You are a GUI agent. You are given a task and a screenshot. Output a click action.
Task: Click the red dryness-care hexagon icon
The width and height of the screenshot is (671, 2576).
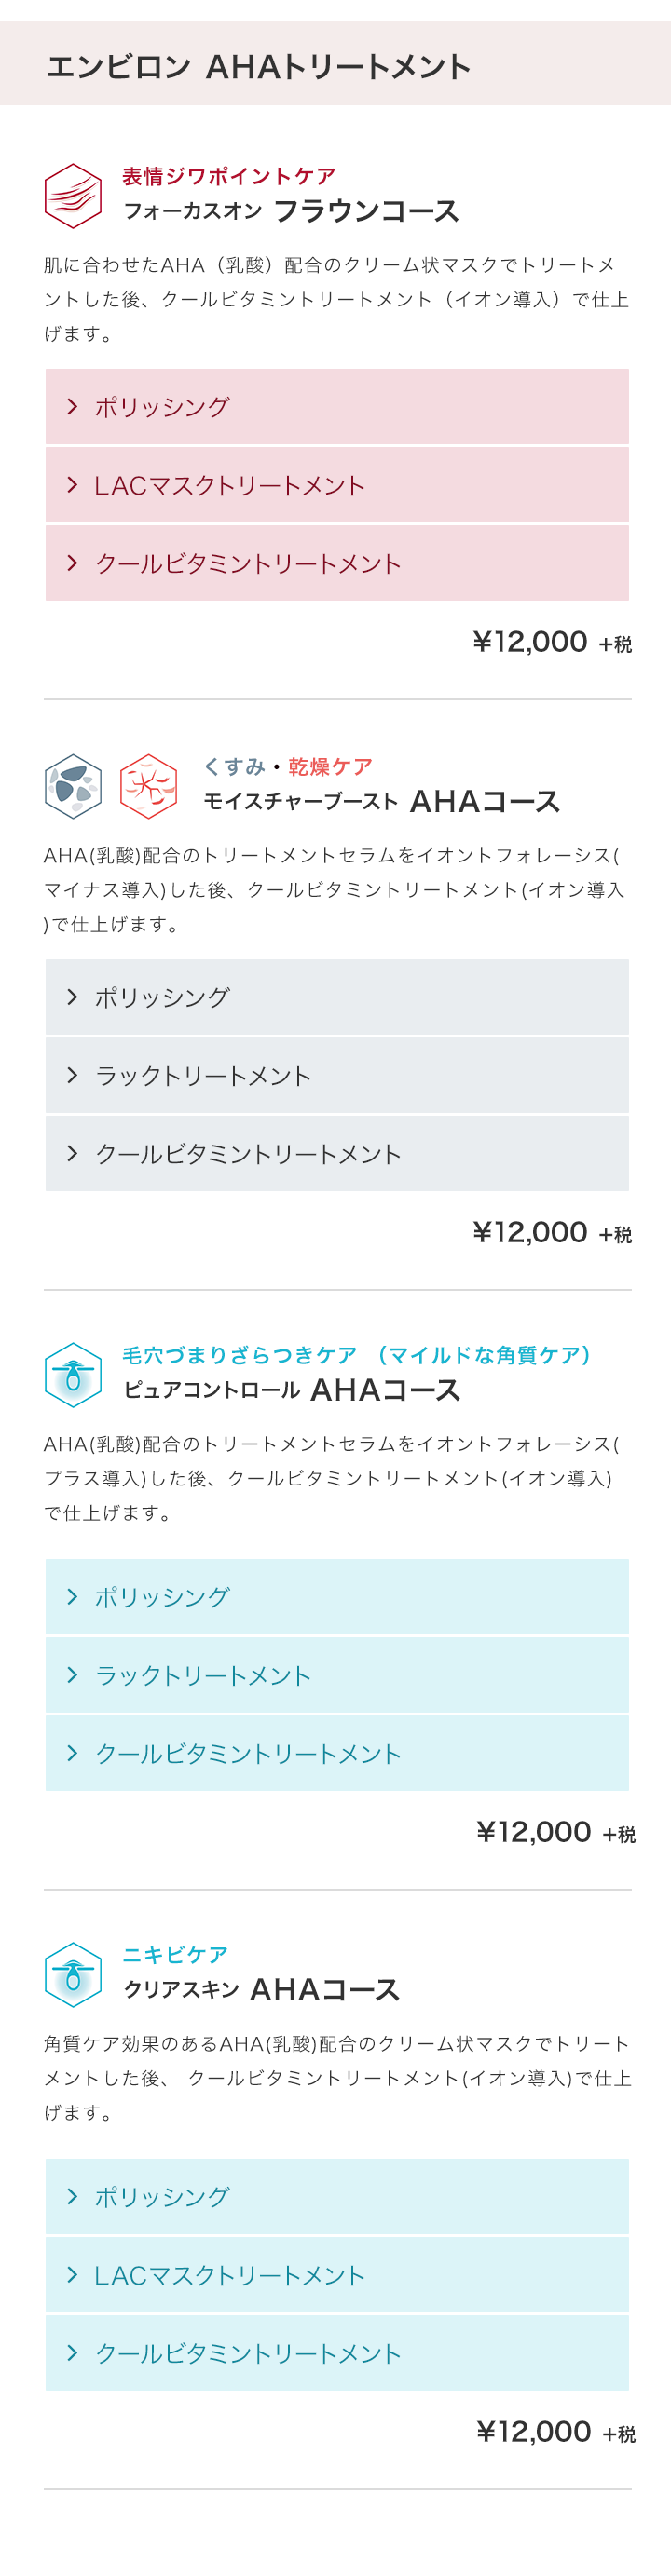148,785
